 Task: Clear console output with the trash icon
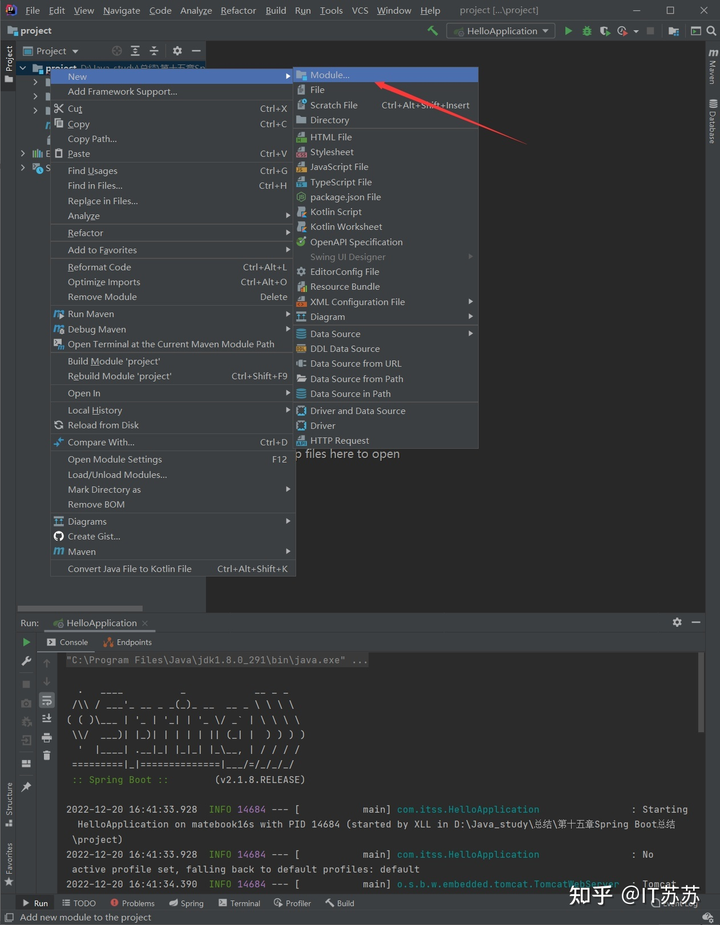coord(46,756)
